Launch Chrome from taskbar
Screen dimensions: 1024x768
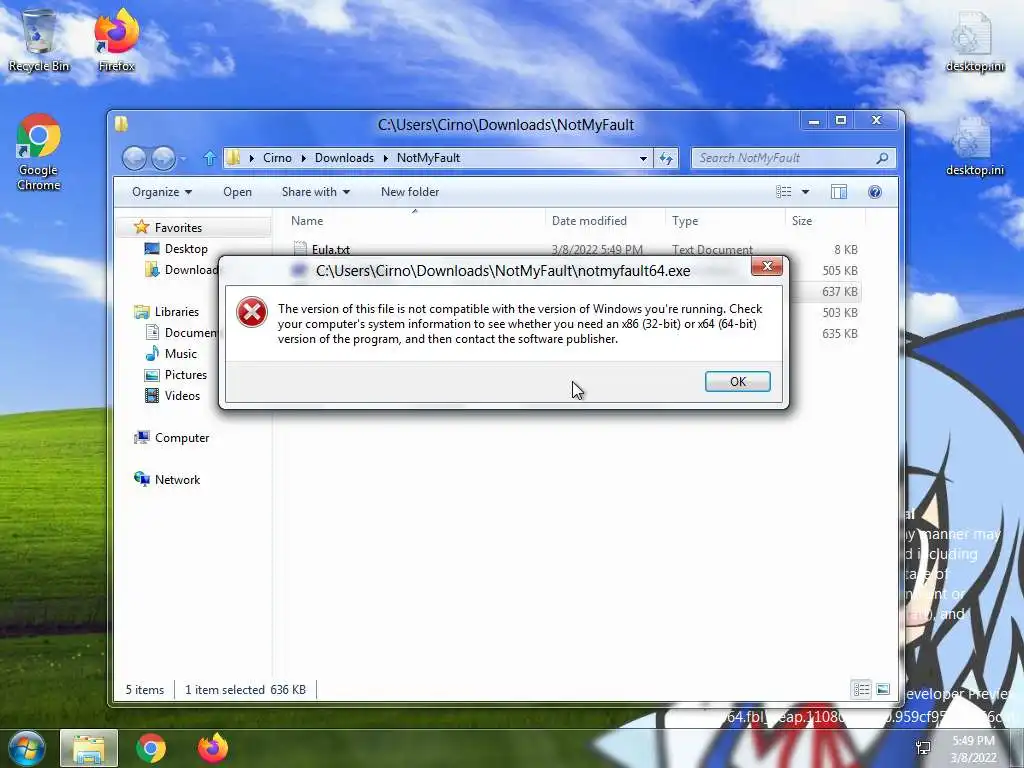tap(150, 748)
